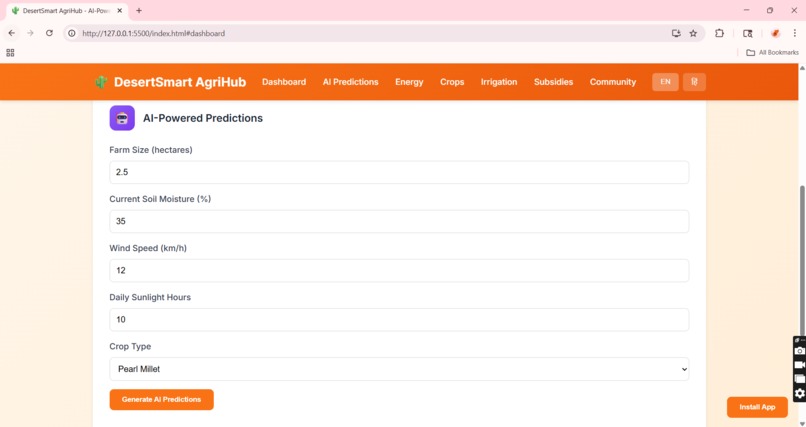Click the gear settings icon on right edge
Image resolution: width=806 pixels, height=427 pixels.
point(800,394)
